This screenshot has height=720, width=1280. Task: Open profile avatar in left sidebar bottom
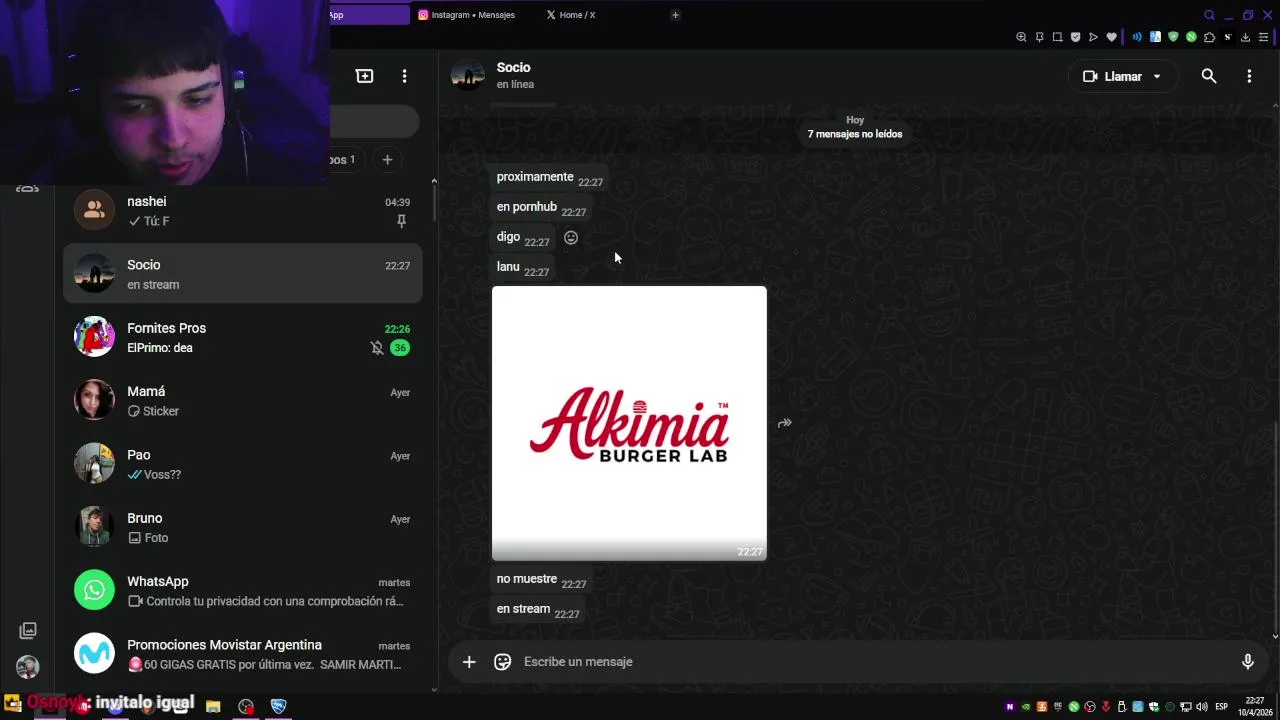28,667
